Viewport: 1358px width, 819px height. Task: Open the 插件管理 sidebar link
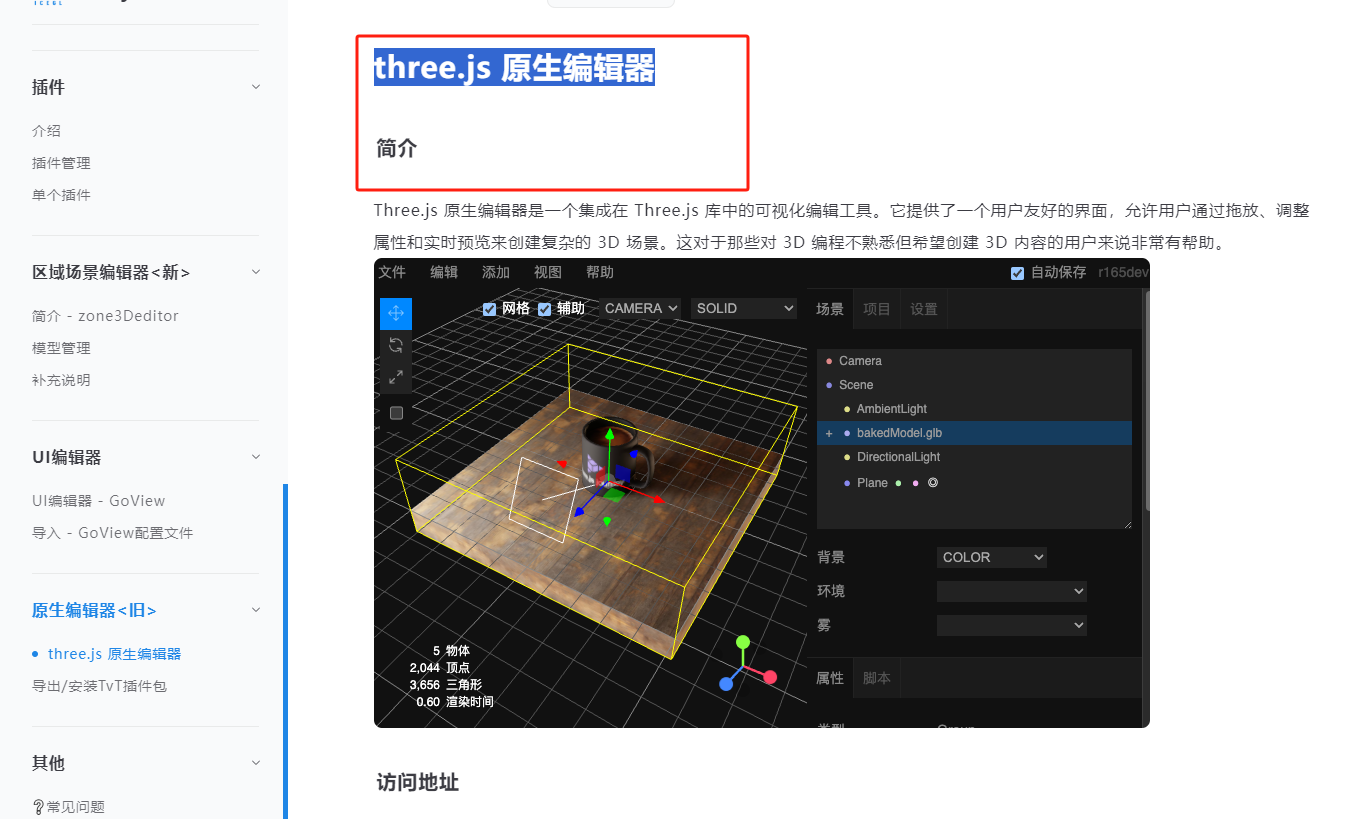(x=61, y=163)
